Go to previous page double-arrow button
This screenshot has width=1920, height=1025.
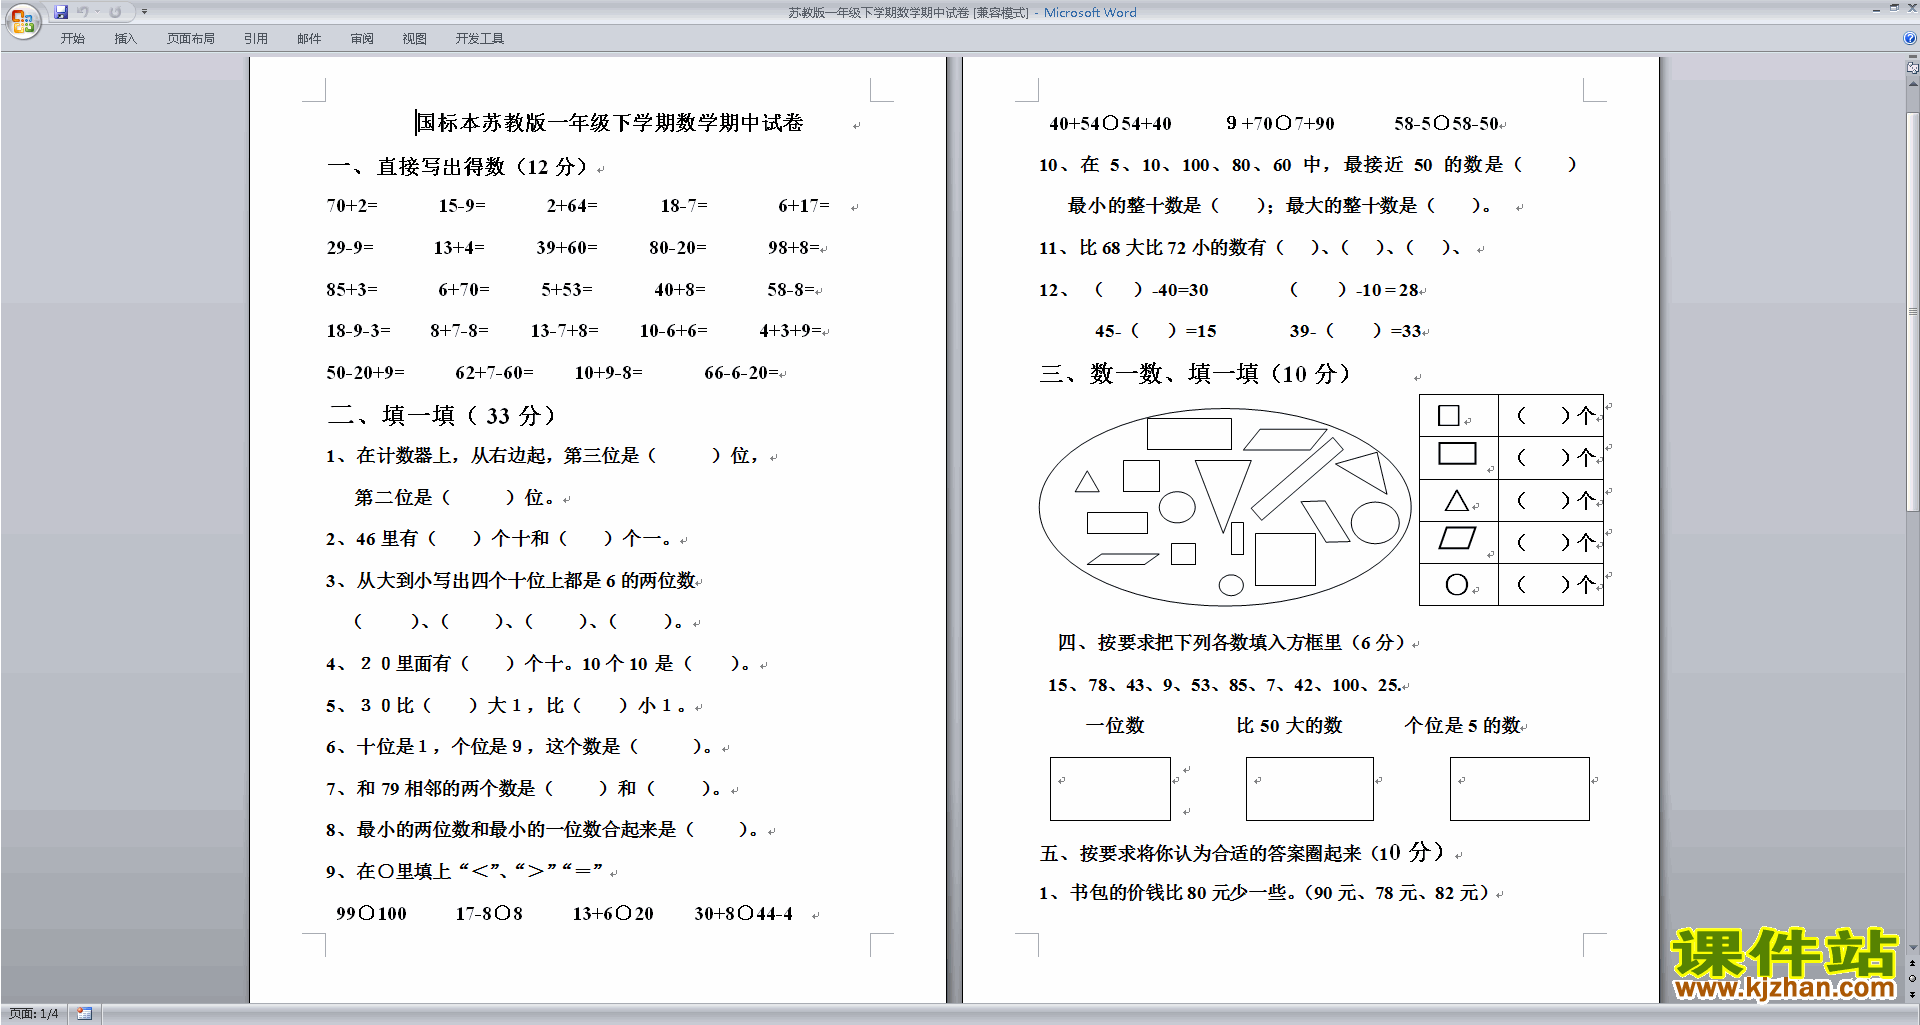click(x=1913, y=964)
